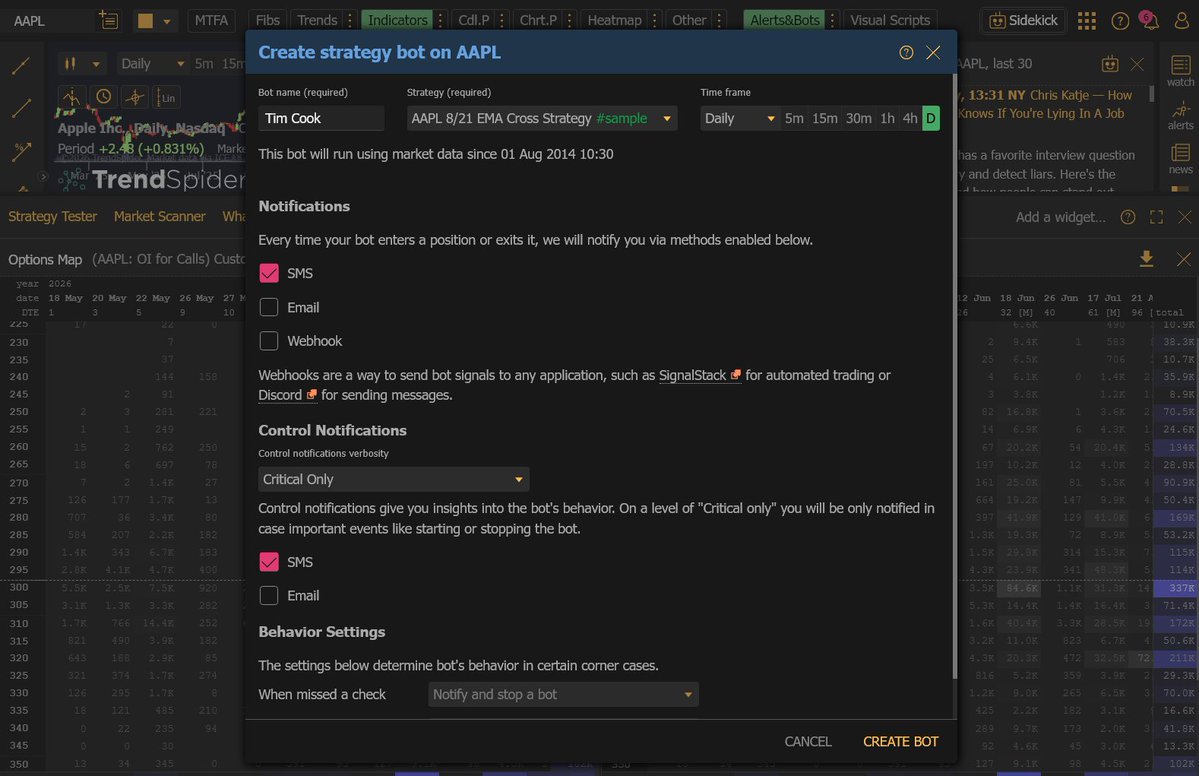This screenshot has width=1199, height=776.
Task: Click the robot icon in the news panel header
Action: [1110, 64]
